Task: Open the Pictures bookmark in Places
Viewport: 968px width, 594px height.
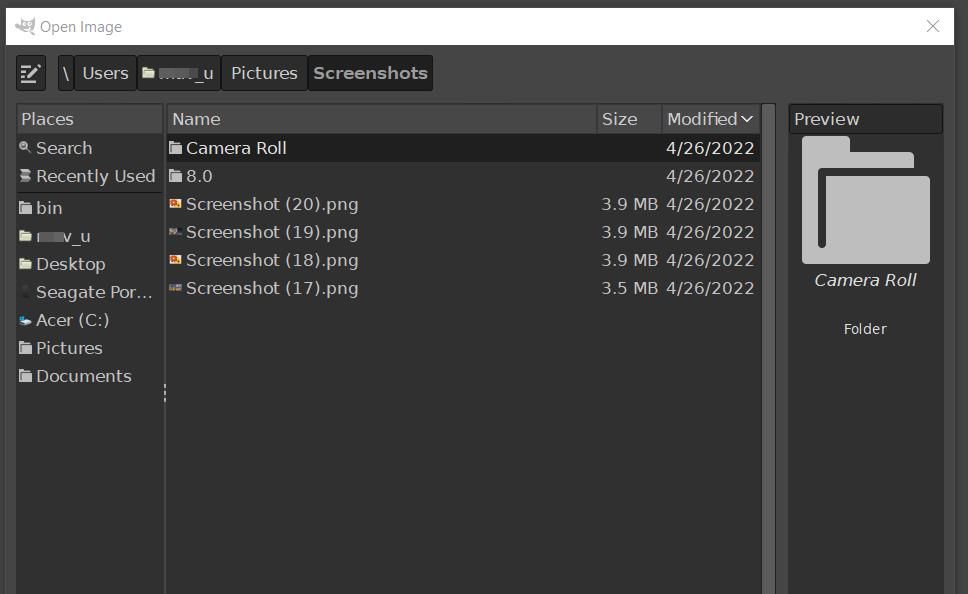Action: tap(90, 348)
